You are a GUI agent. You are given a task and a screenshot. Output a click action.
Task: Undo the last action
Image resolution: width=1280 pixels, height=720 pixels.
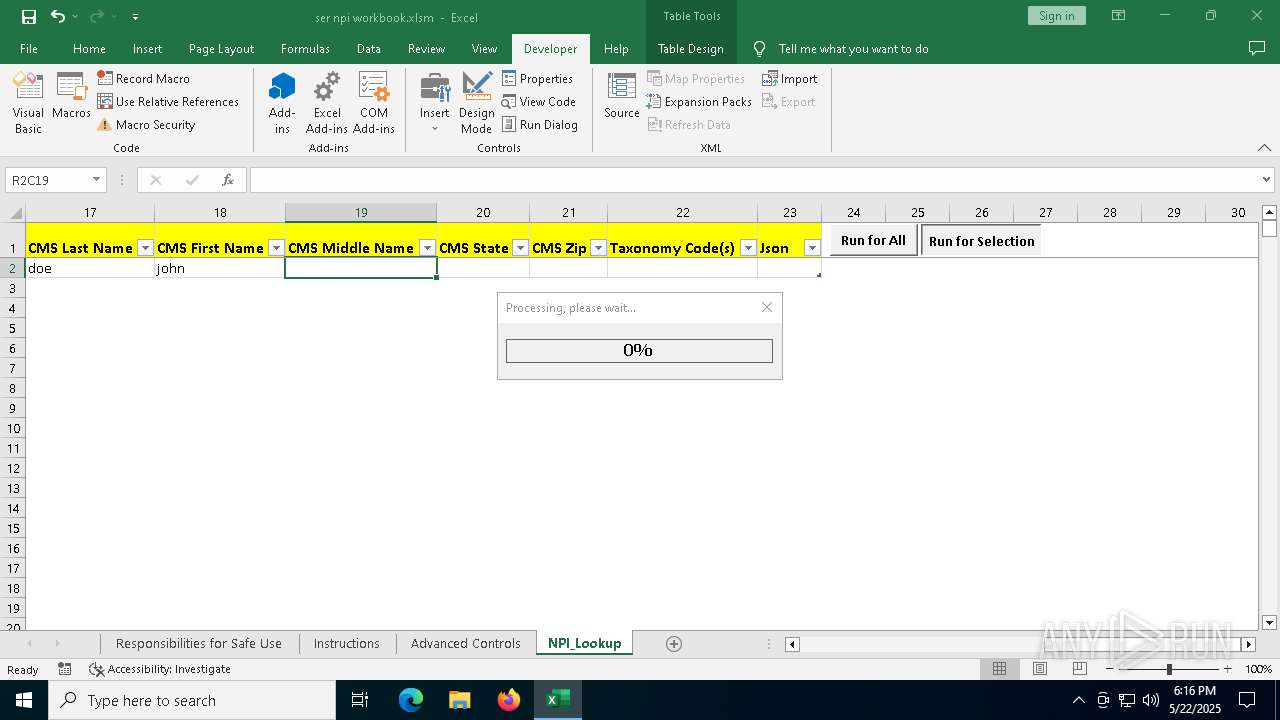pos(58,16)
